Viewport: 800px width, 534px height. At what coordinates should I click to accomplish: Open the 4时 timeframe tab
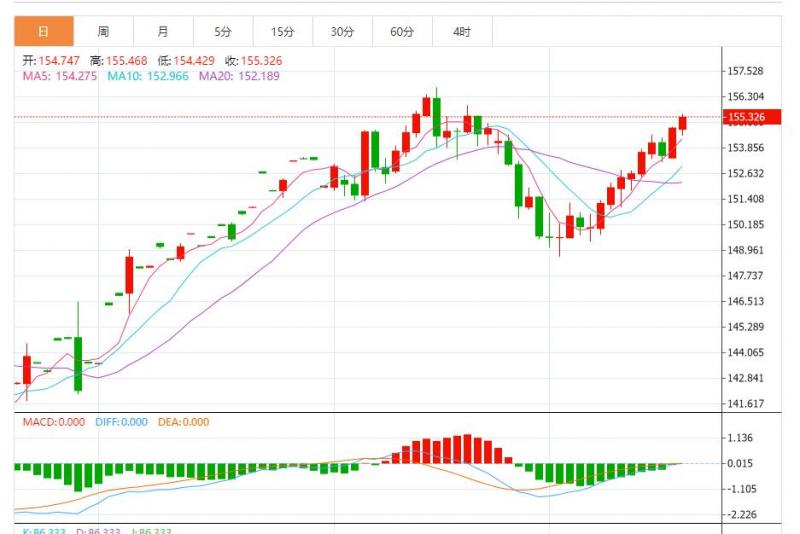point(461,32)
